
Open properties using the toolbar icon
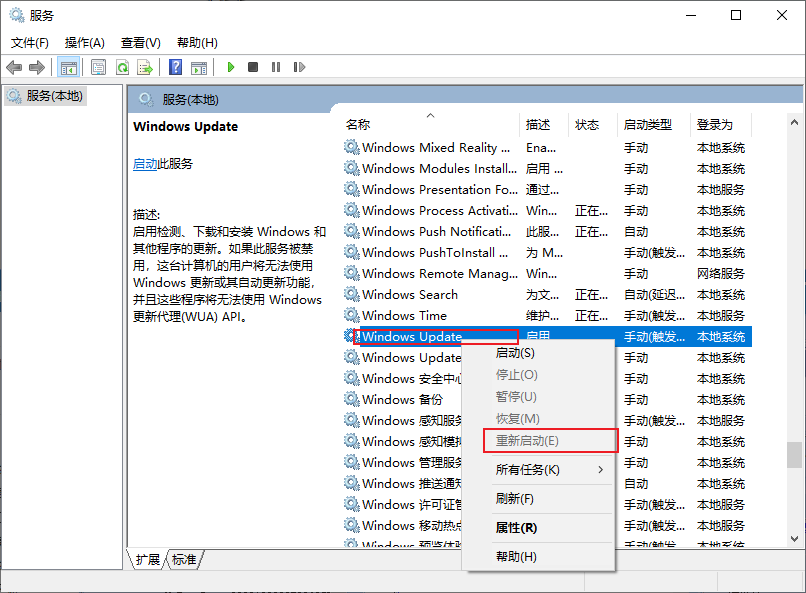pyautogui.click(x=97, y=67)
